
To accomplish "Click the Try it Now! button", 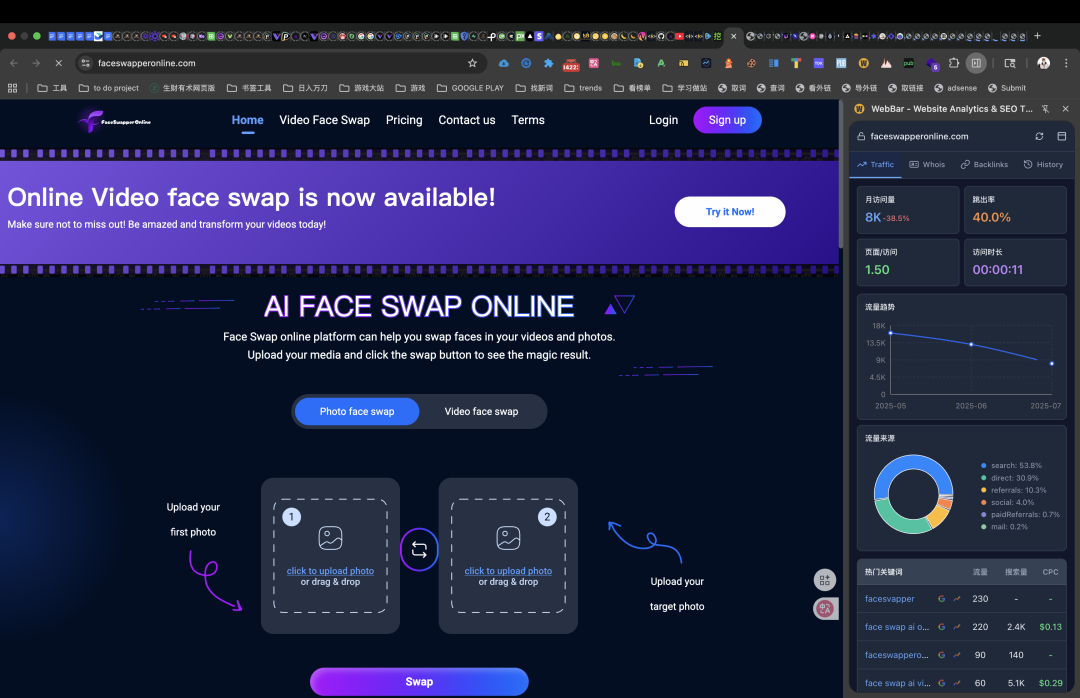I will (730, 212).
